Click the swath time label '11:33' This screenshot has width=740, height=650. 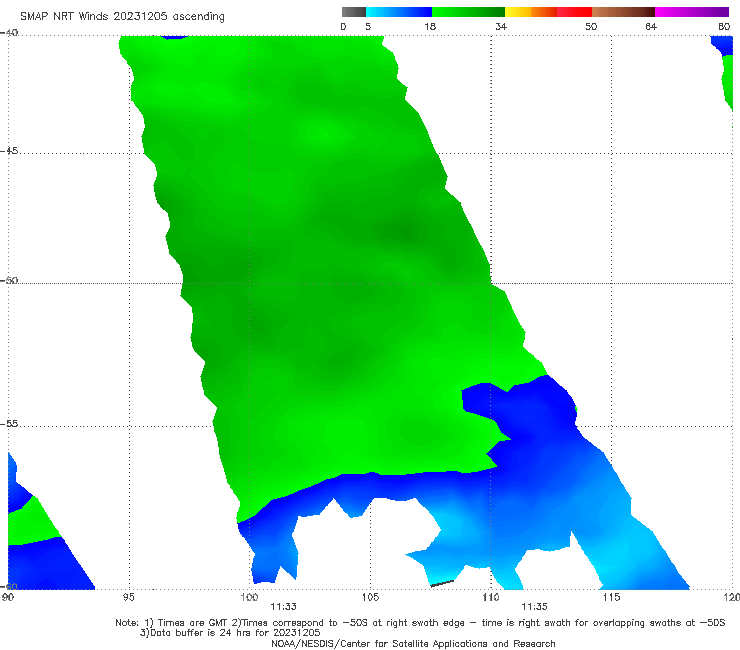[x=283, y=607]
